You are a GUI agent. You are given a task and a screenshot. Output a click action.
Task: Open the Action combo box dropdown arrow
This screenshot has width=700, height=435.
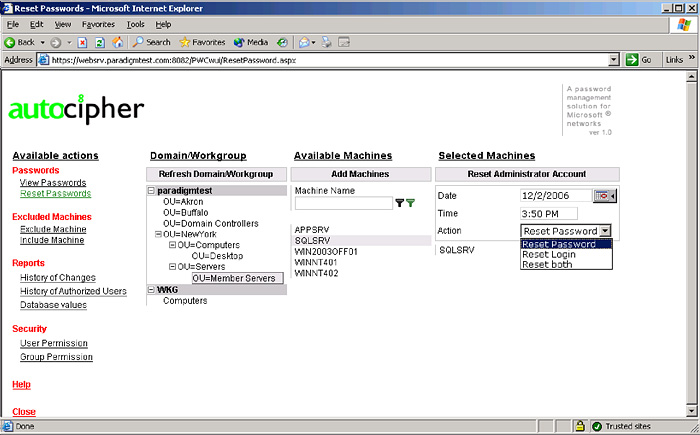[605, 231]
